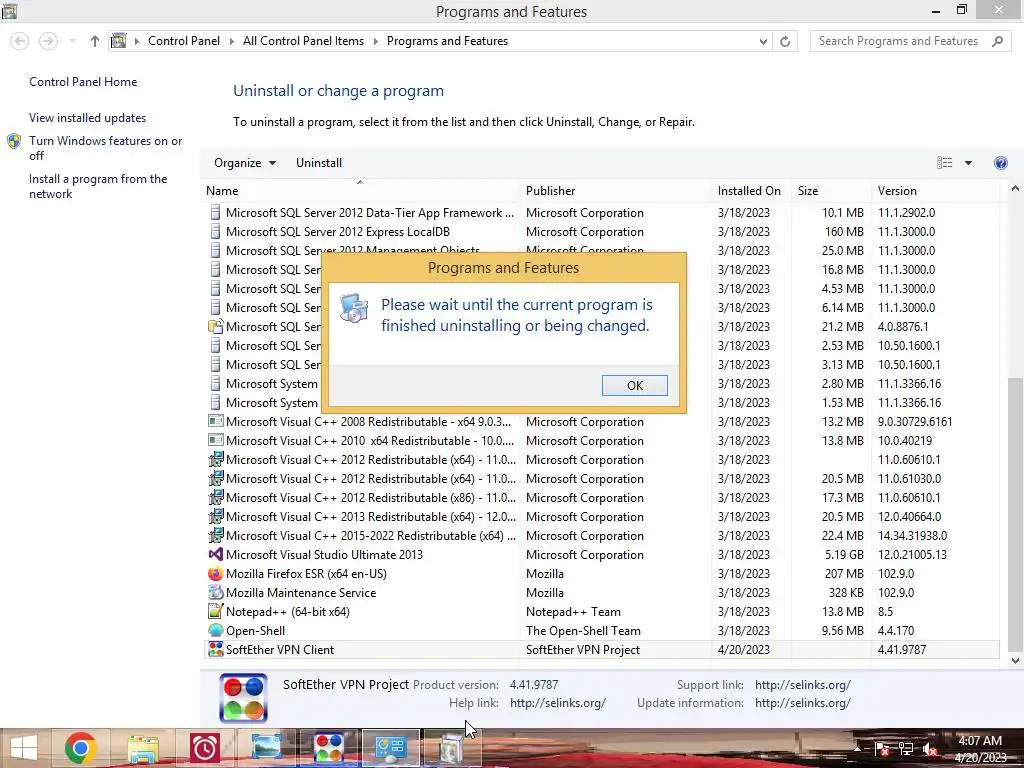Sort list by the Version column
Viewport: 1024px width, 768px height.
tap(935, 191)
